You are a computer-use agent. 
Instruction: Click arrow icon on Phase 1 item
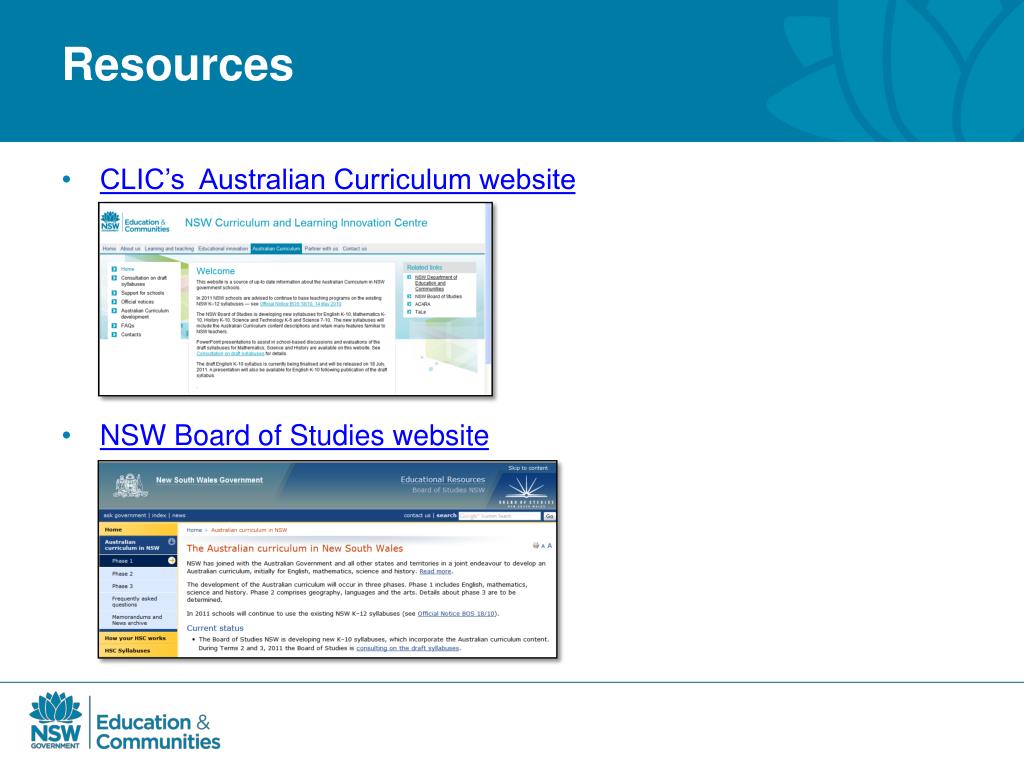(x=172, y=561)
